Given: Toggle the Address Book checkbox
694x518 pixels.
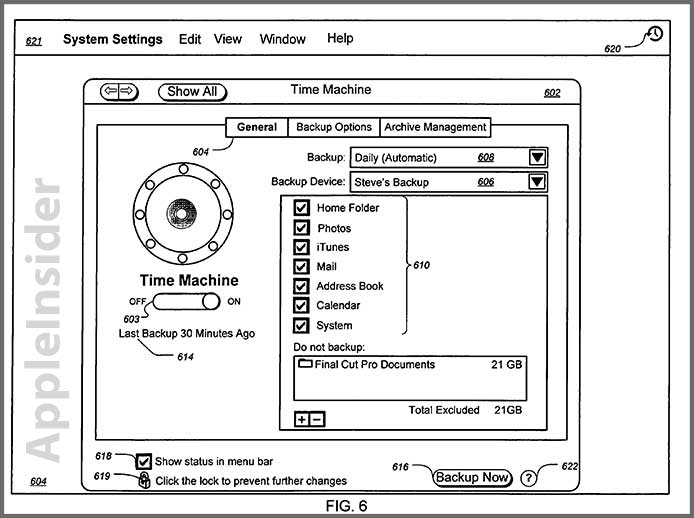Looking at the screenshot, I should coord(301,286).
